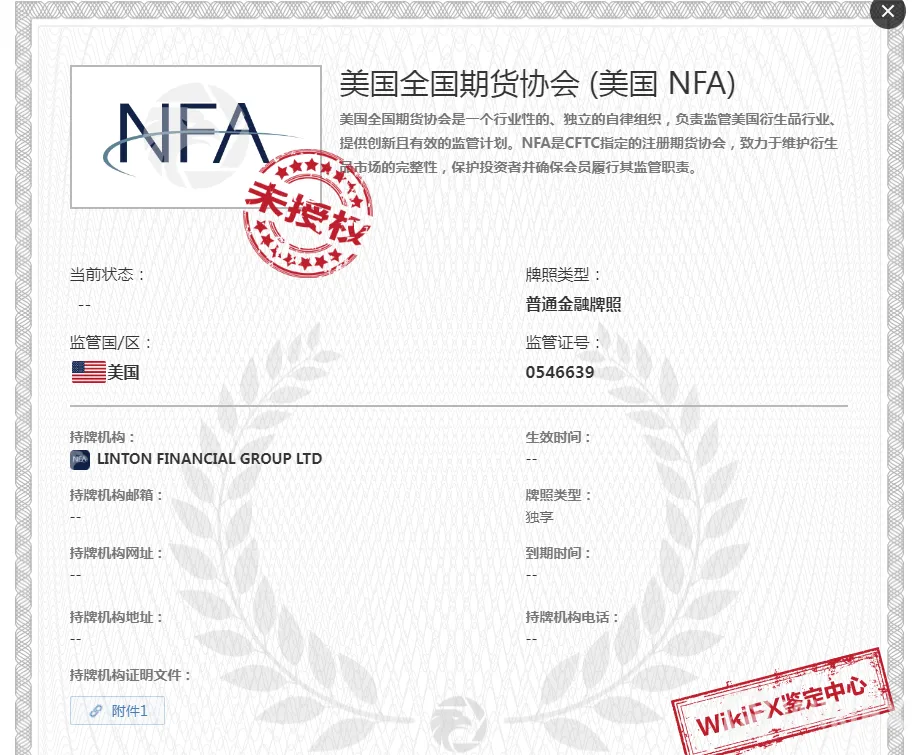Select regulatory number 0546639

(560, 372)
